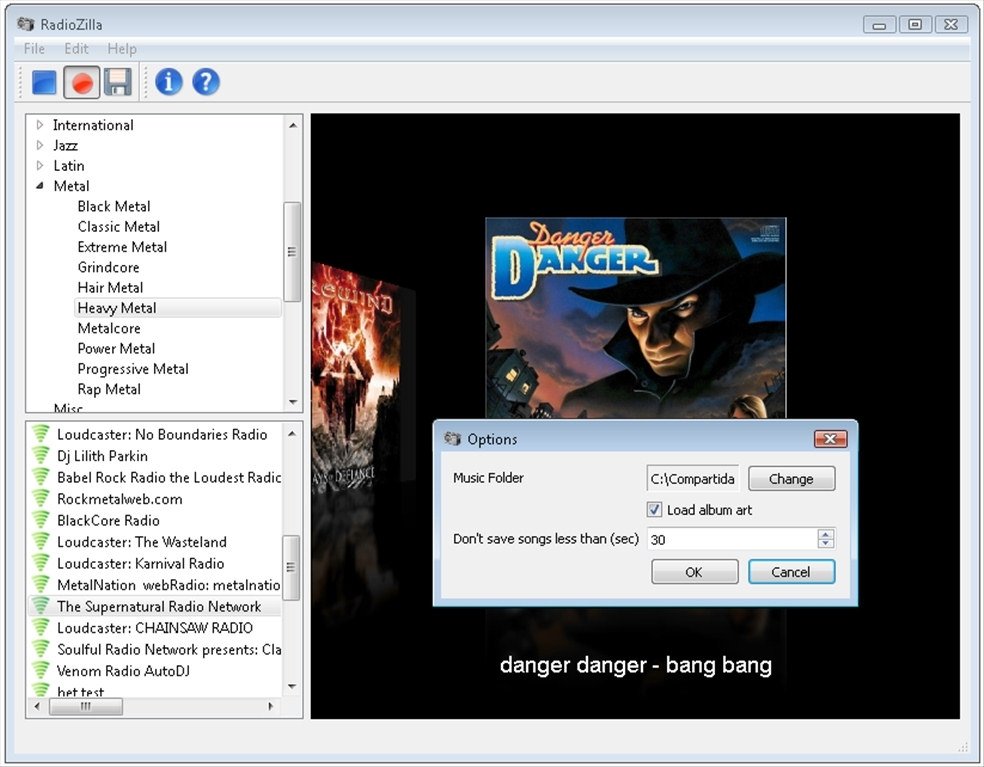This screenshot has width=984, height=767.
Task: Click the signal icon beside Loudcaster: The Wasteland
Action: point(41,541)
